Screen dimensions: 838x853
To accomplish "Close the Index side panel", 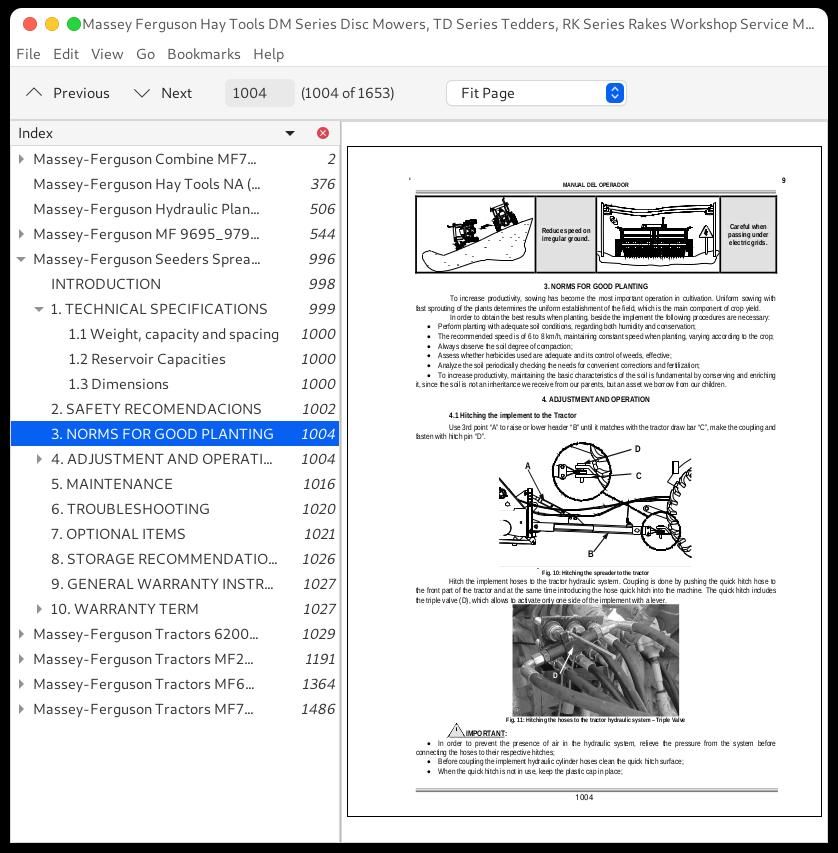I will [x=322, y=133].
